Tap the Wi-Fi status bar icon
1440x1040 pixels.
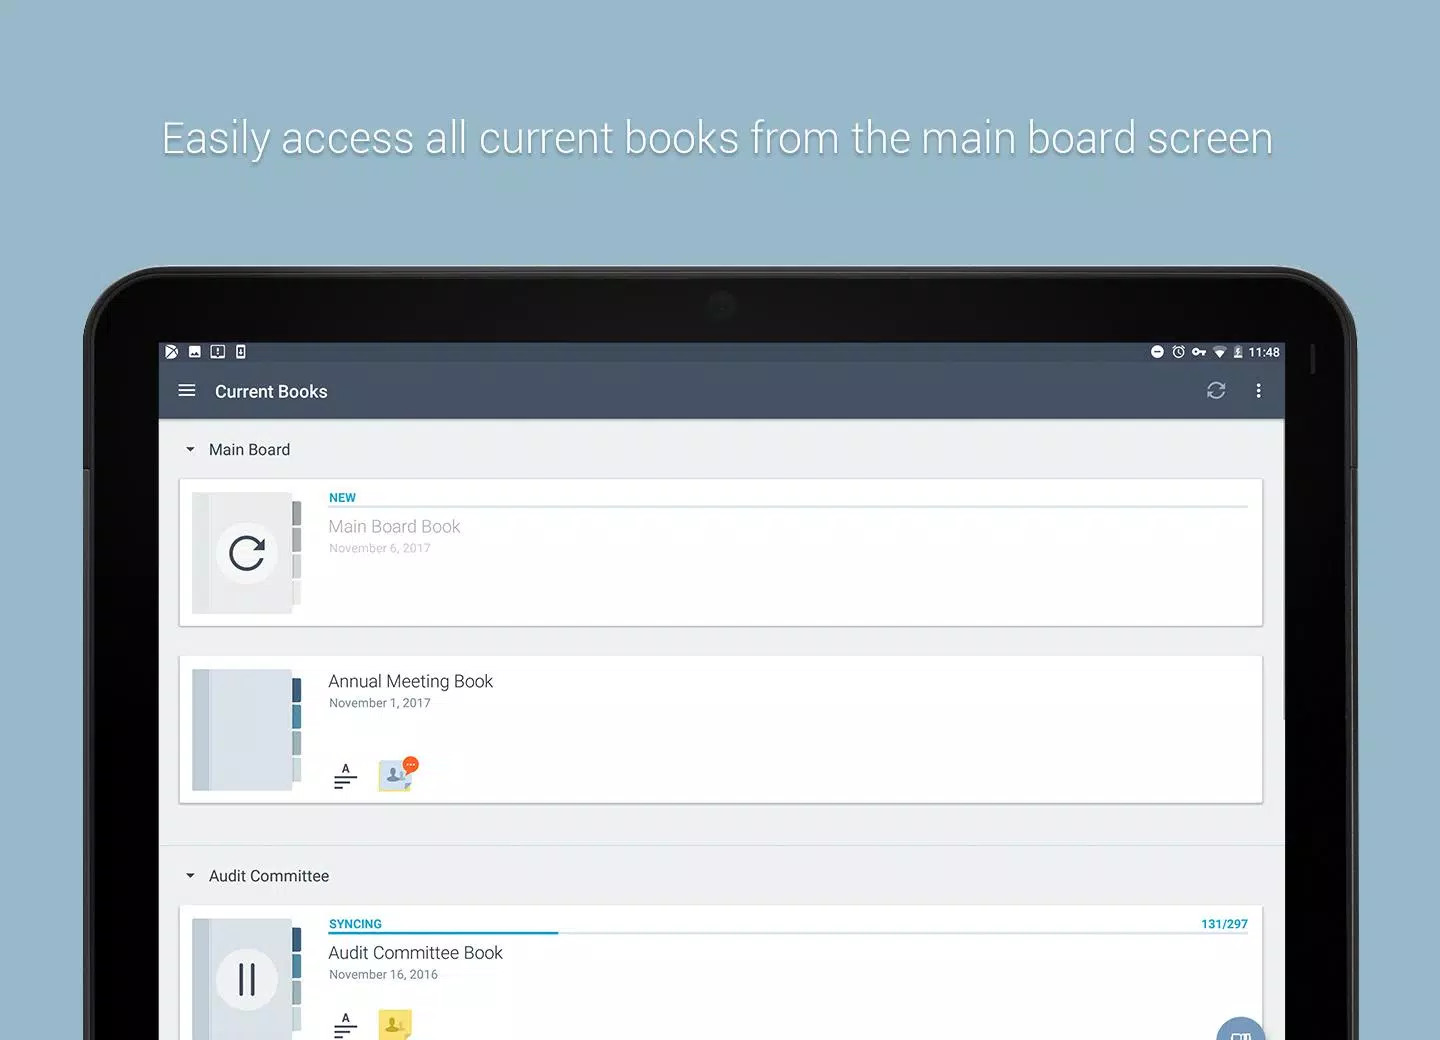tap(1220, 352)
